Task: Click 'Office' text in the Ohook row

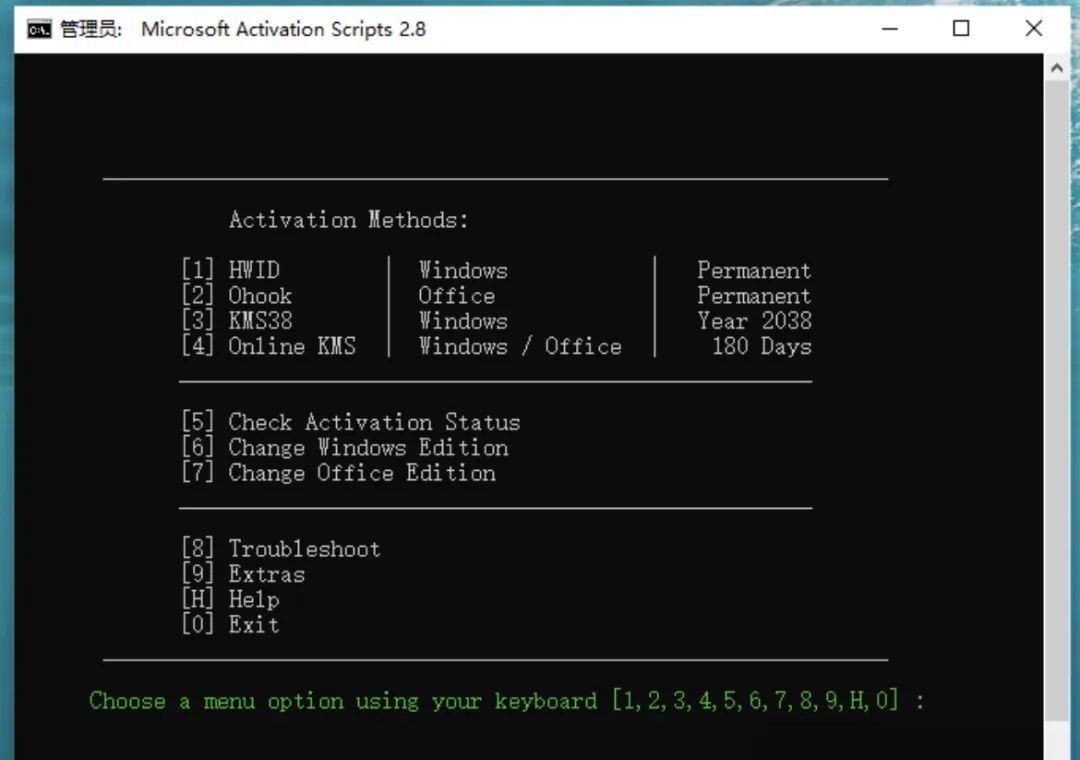Action: pos(457,296)
